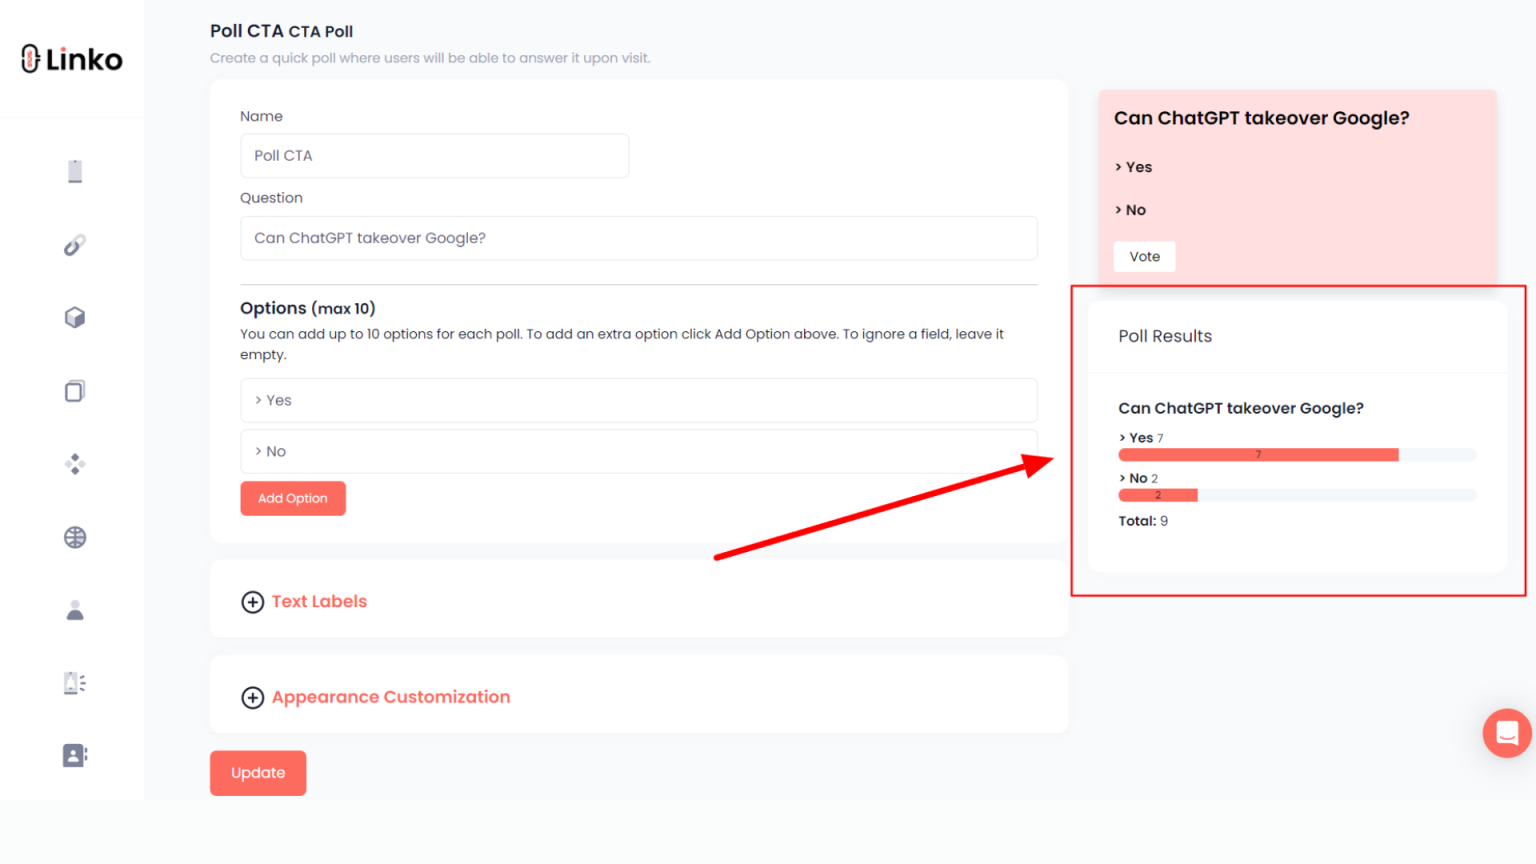Click the Vote button in the poll preview
Viewport: 1536px width, 864px height.
(x=1144, y=256)
